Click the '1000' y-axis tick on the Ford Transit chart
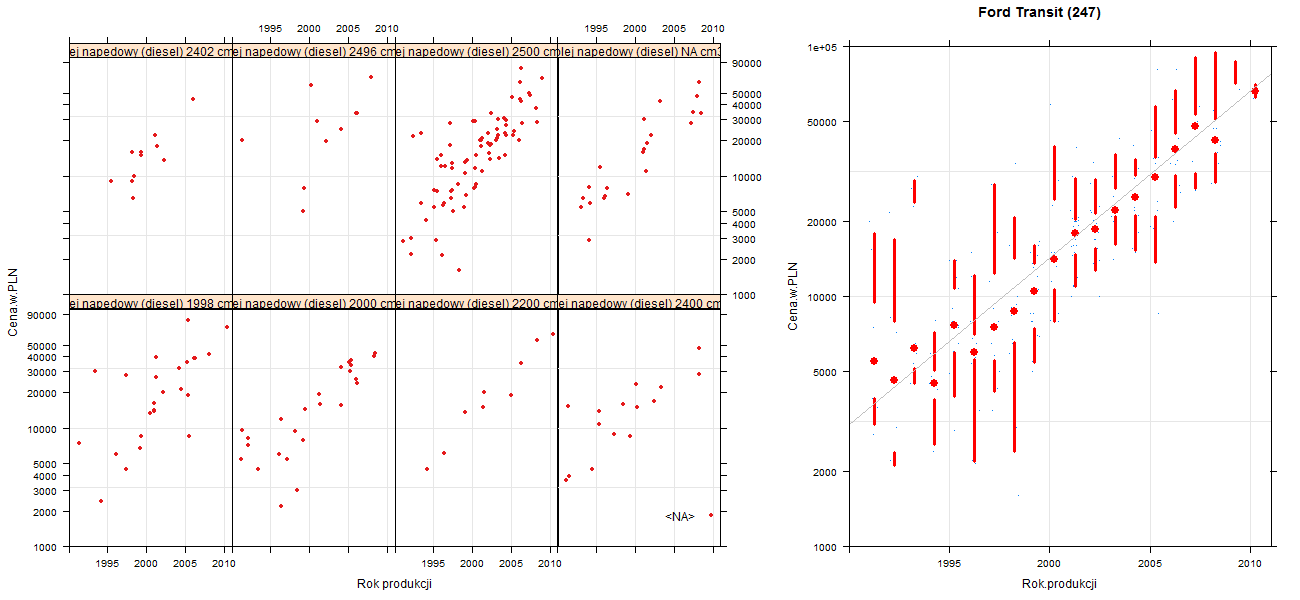1300x600 pixels. pyautogui.click(x=825, y=547)
